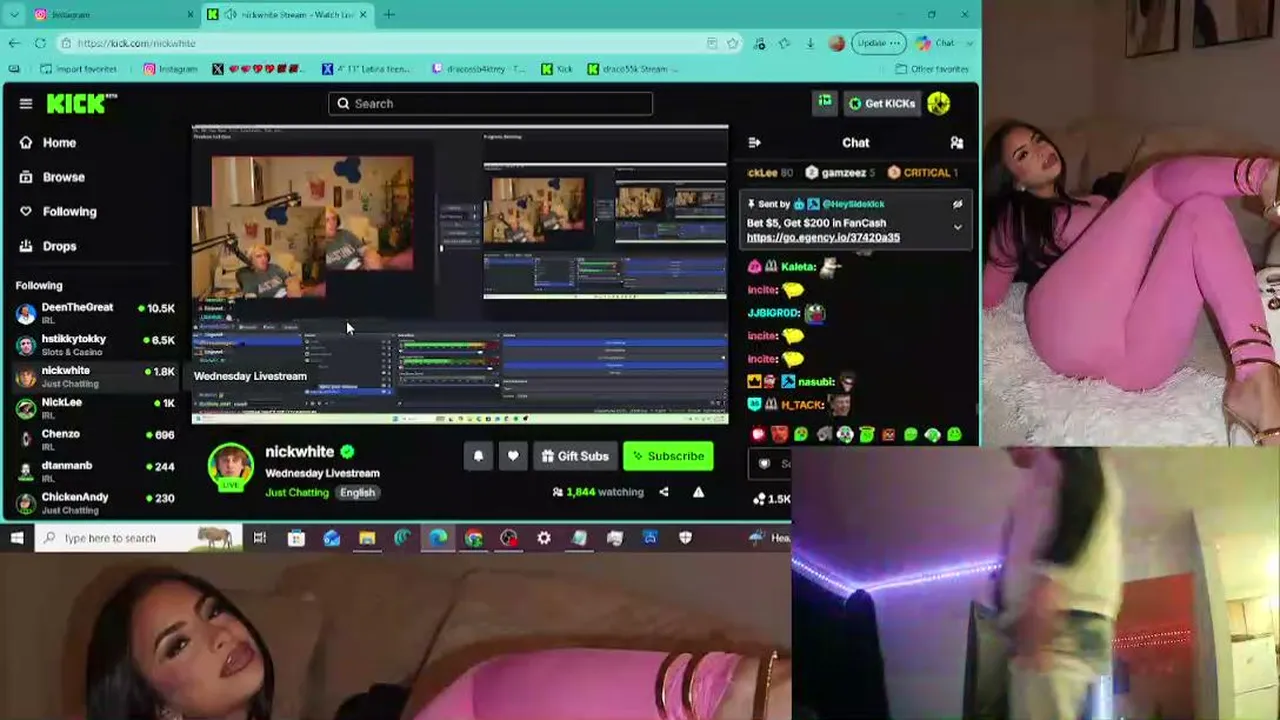1280x720 pixels.
Task: Open Task View on the taskbar
Action: tap(260, 538)
